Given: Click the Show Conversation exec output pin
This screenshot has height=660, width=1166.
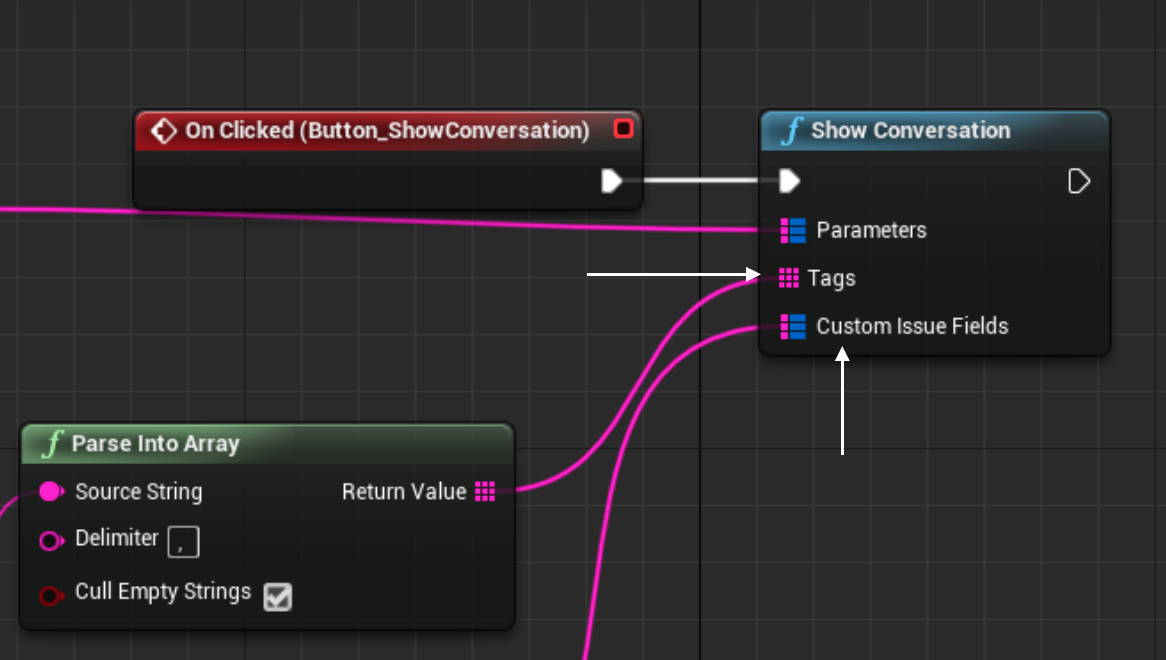Looking at the screenshot, I should pyautogui.click(x=1079, y=181).
